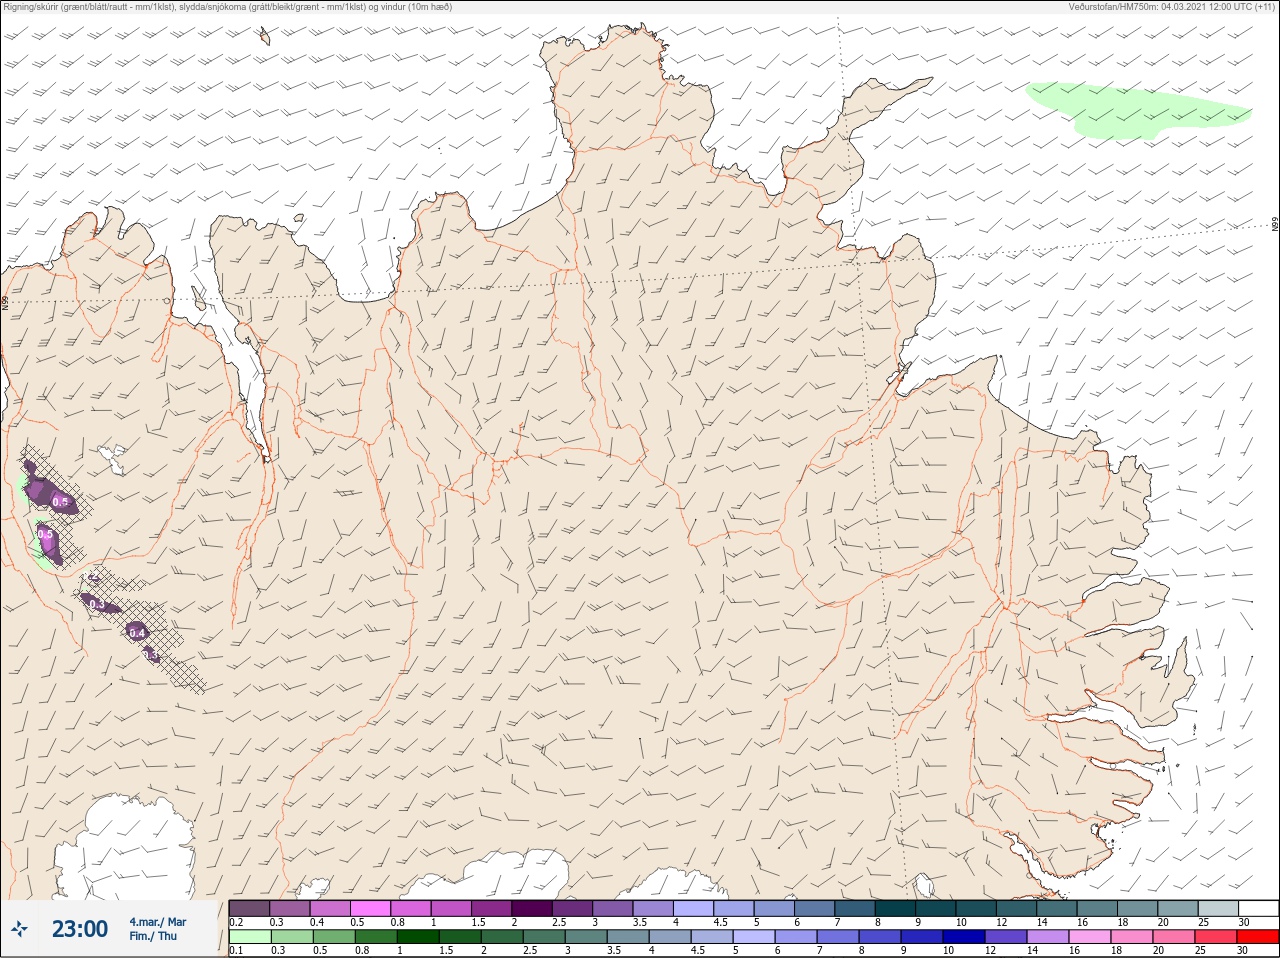Click the "30" value in the lower legend

point(1243,950)
